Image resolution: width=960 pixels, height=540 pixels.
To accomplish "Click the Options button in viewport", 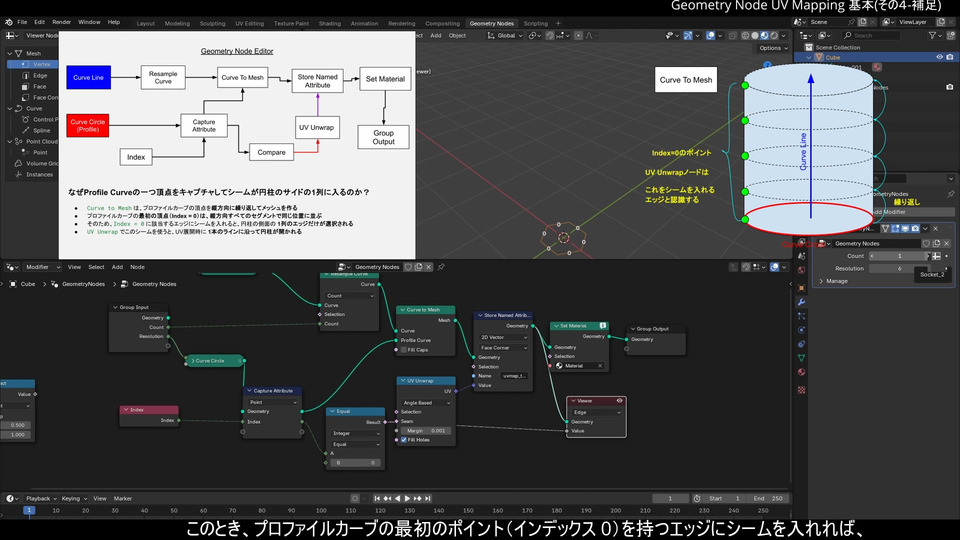I will [770, 48].
